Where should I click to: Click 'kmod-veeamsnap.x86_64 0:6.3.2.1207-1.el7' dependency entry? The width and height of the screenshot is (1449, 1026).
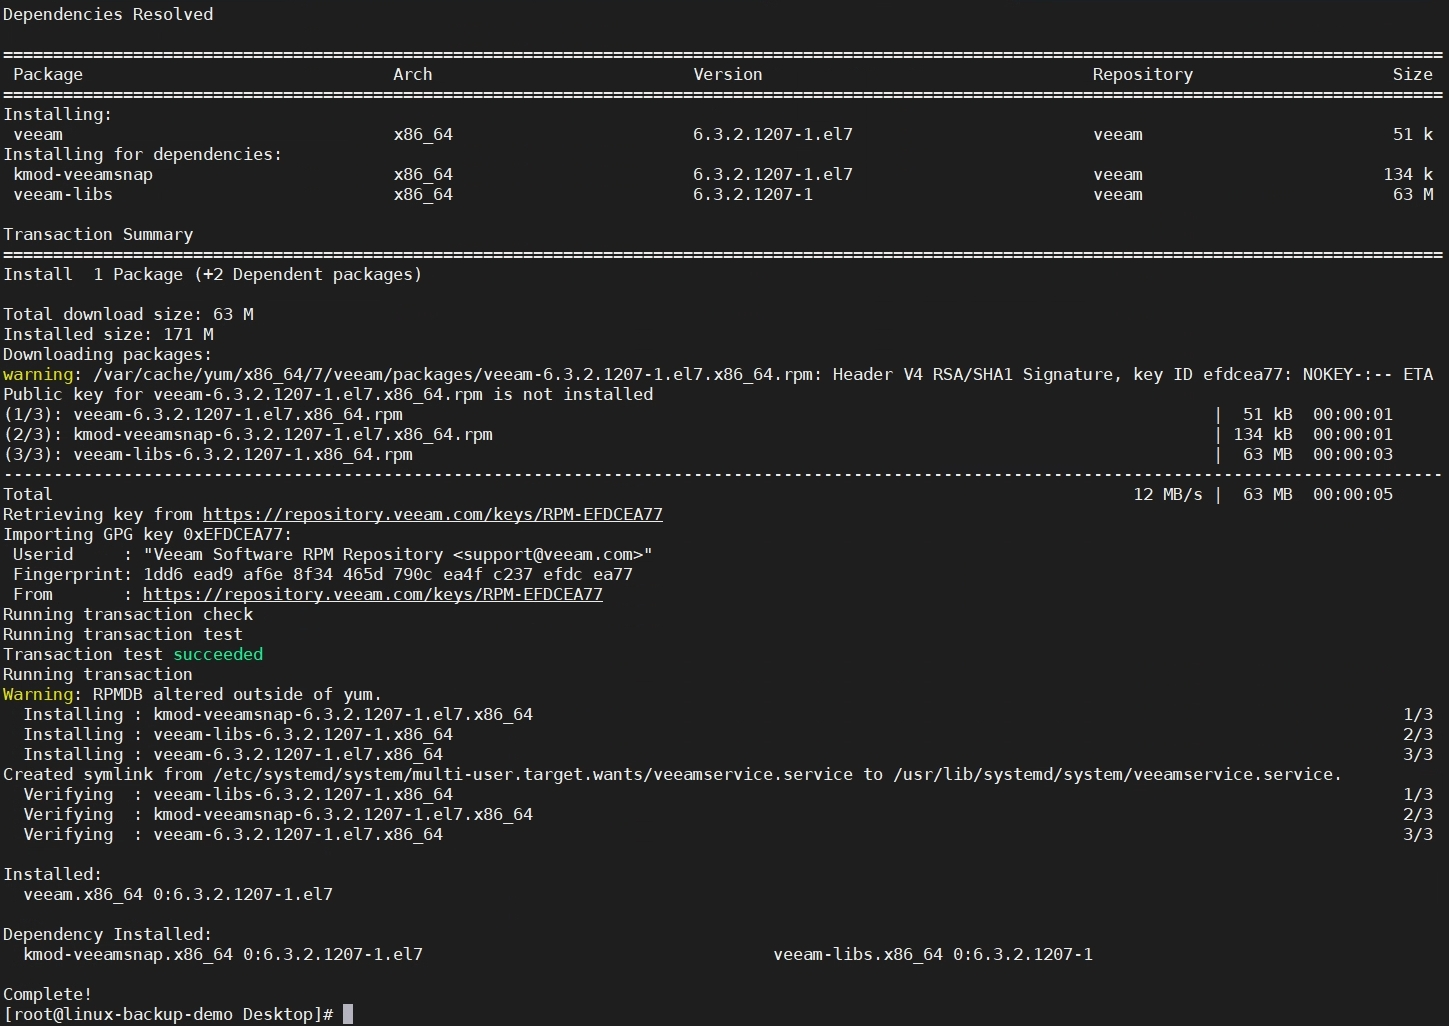tap(223, 954)
